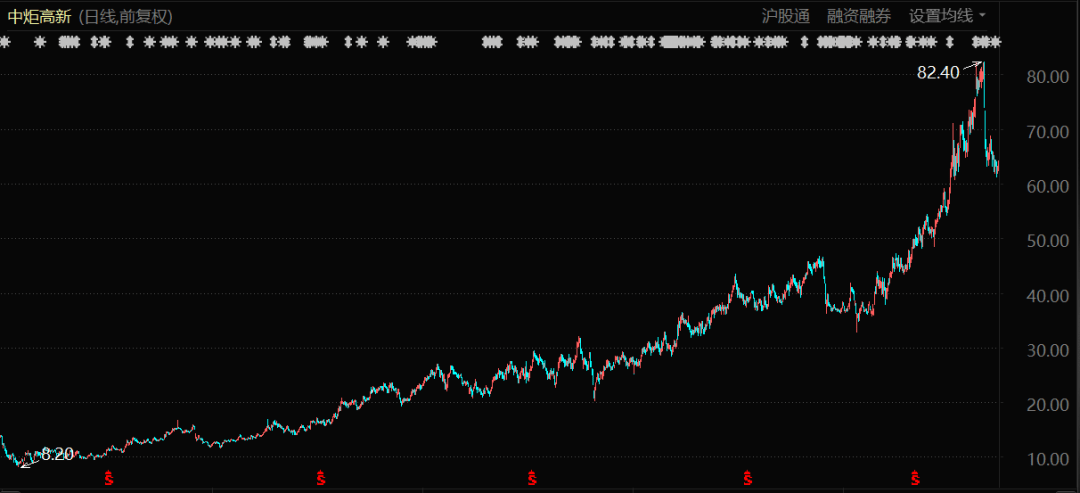The width and height of the screenshot is (1080, 493).
Task: Click the leftmost info marker in top row
Action: (x=4, y=42)
